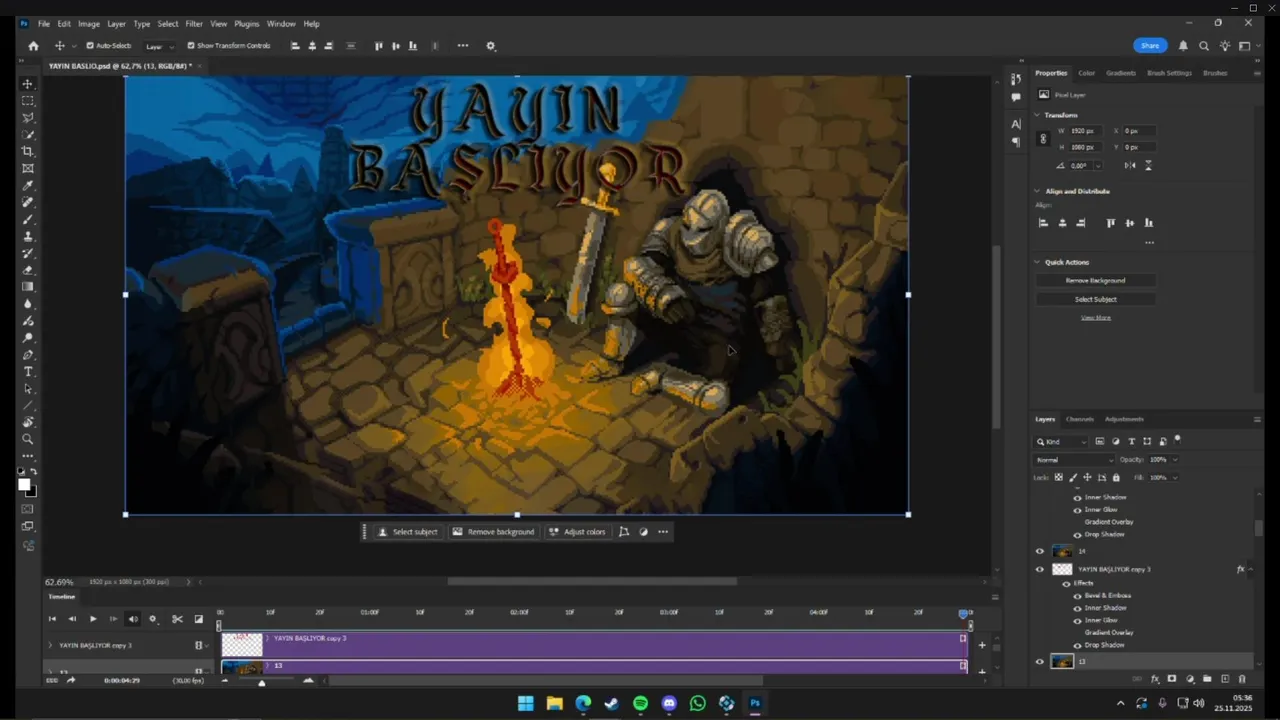Open the Search icon at top right
Image resolution: width=1280 pixels, height=720 pixels.
pyautogui.click(x=1204, y=46)
